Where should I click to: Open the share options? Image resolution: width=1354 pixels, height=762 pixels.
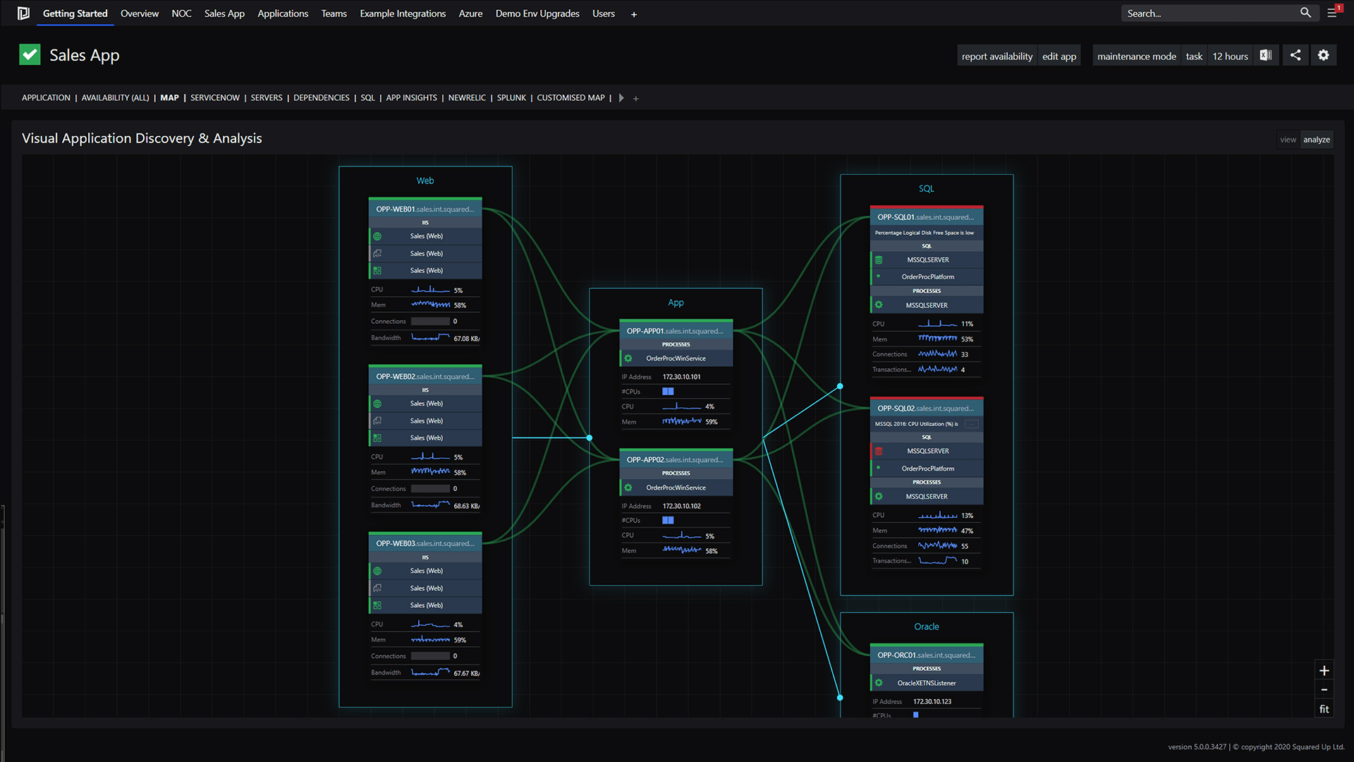pyautogui.click(x=1295, y=55)
